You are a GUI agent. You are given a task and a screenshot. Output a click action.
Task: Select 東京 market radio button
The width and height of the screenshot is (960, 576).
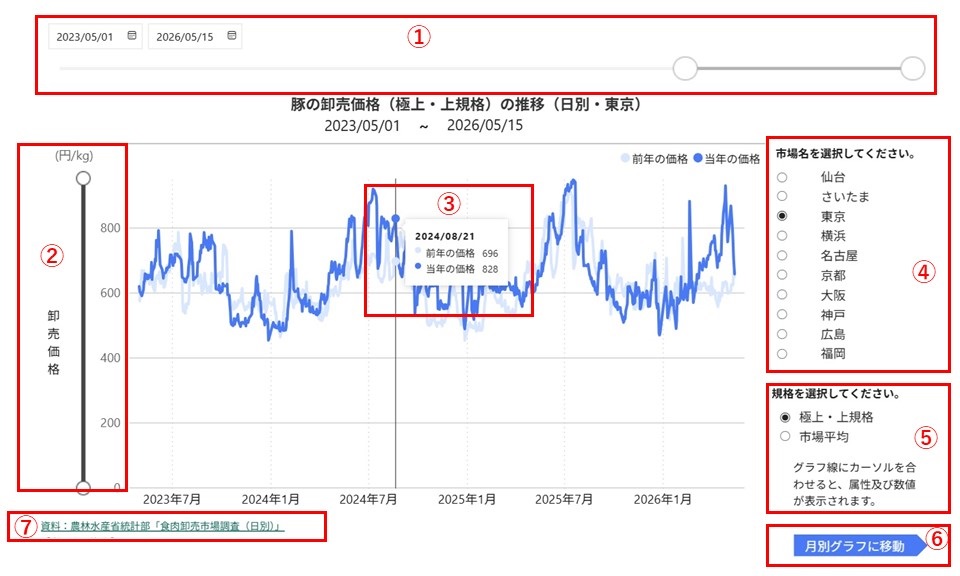782,216
